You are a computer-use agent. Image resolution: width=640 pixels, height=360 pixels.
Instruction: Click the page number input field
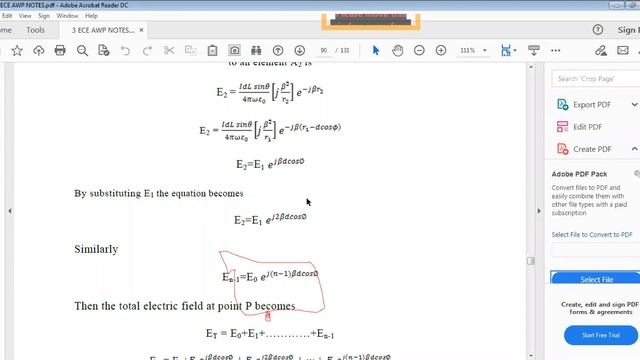click(x=324, y=50)
